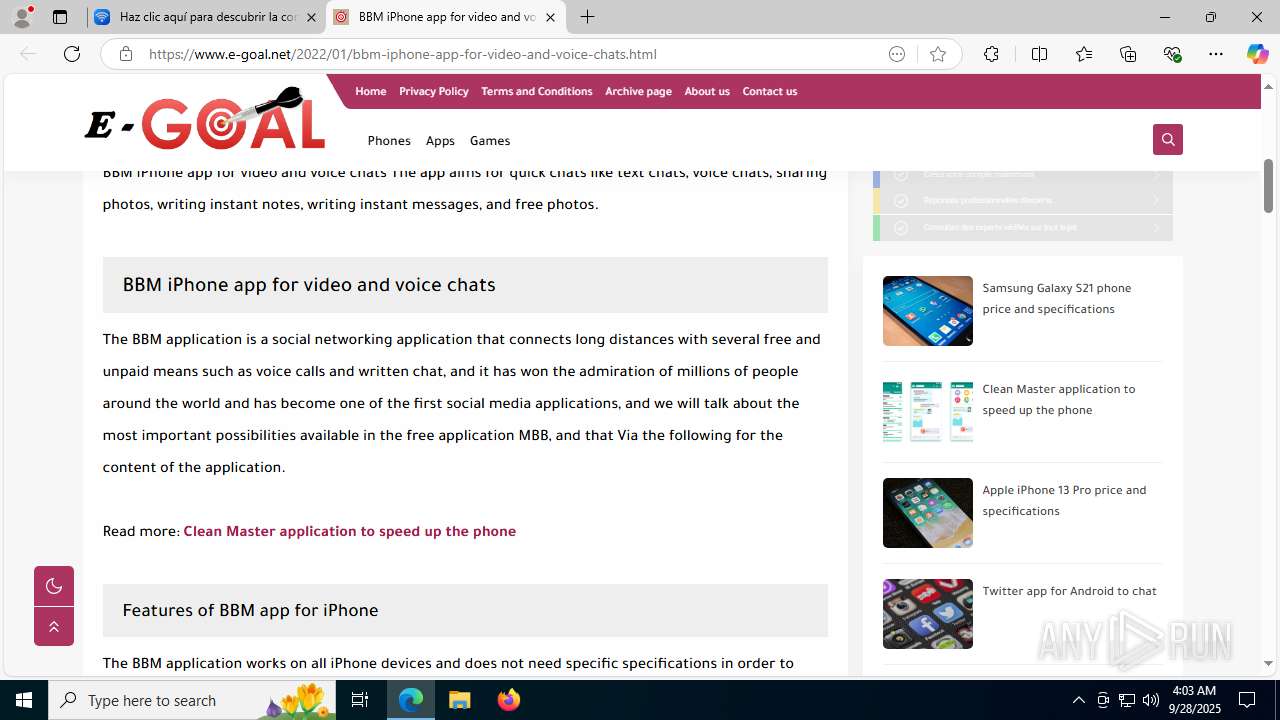This screenshot has height=720, width=1280.
Task: Click the scrollbar down arrow
Action: [1268, 663]
